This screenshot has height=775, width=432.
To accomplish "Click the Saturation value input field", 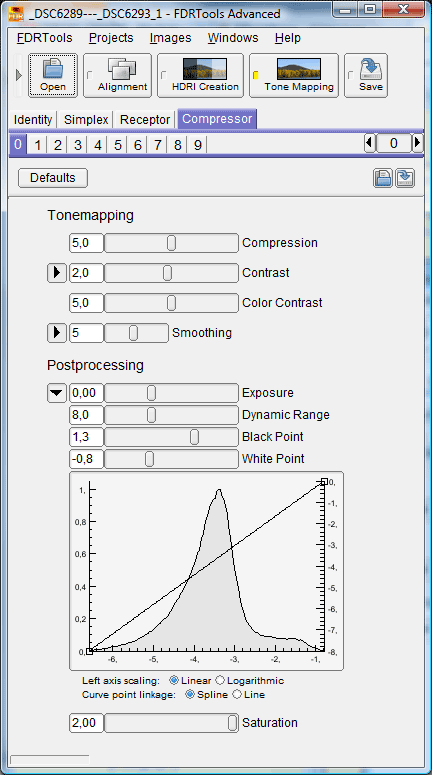I will point(86,723).
